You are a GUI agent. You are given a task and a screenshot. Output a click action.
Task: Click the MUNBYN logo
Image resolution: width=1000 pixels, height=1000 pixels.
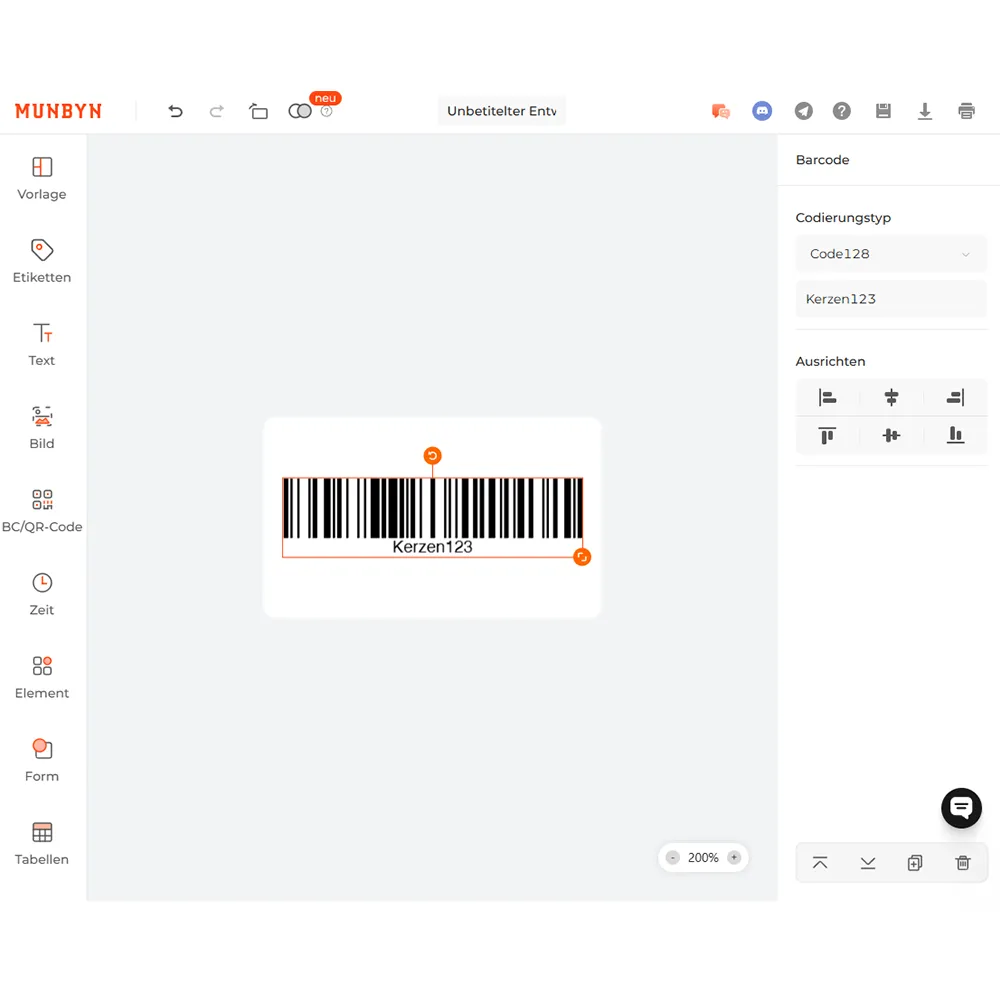[x=58, y=111]
